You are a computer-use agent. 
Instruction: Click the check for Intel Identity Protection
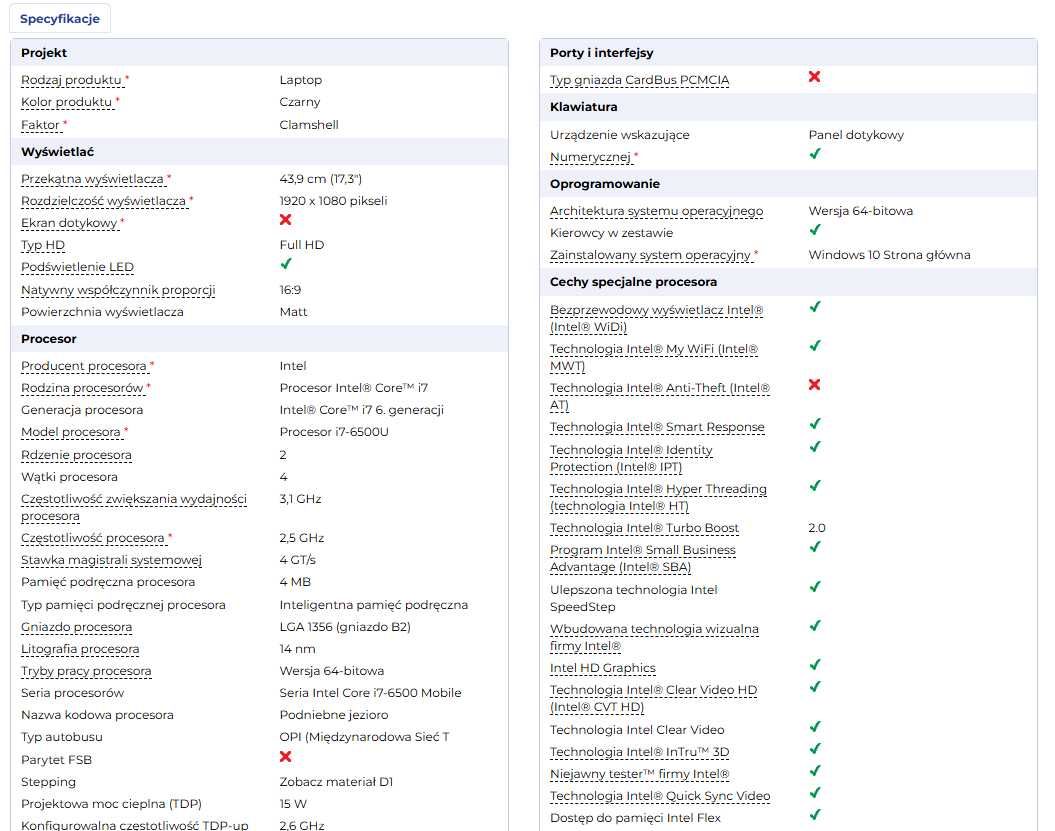pyautogui.click(x=815, y=447)
